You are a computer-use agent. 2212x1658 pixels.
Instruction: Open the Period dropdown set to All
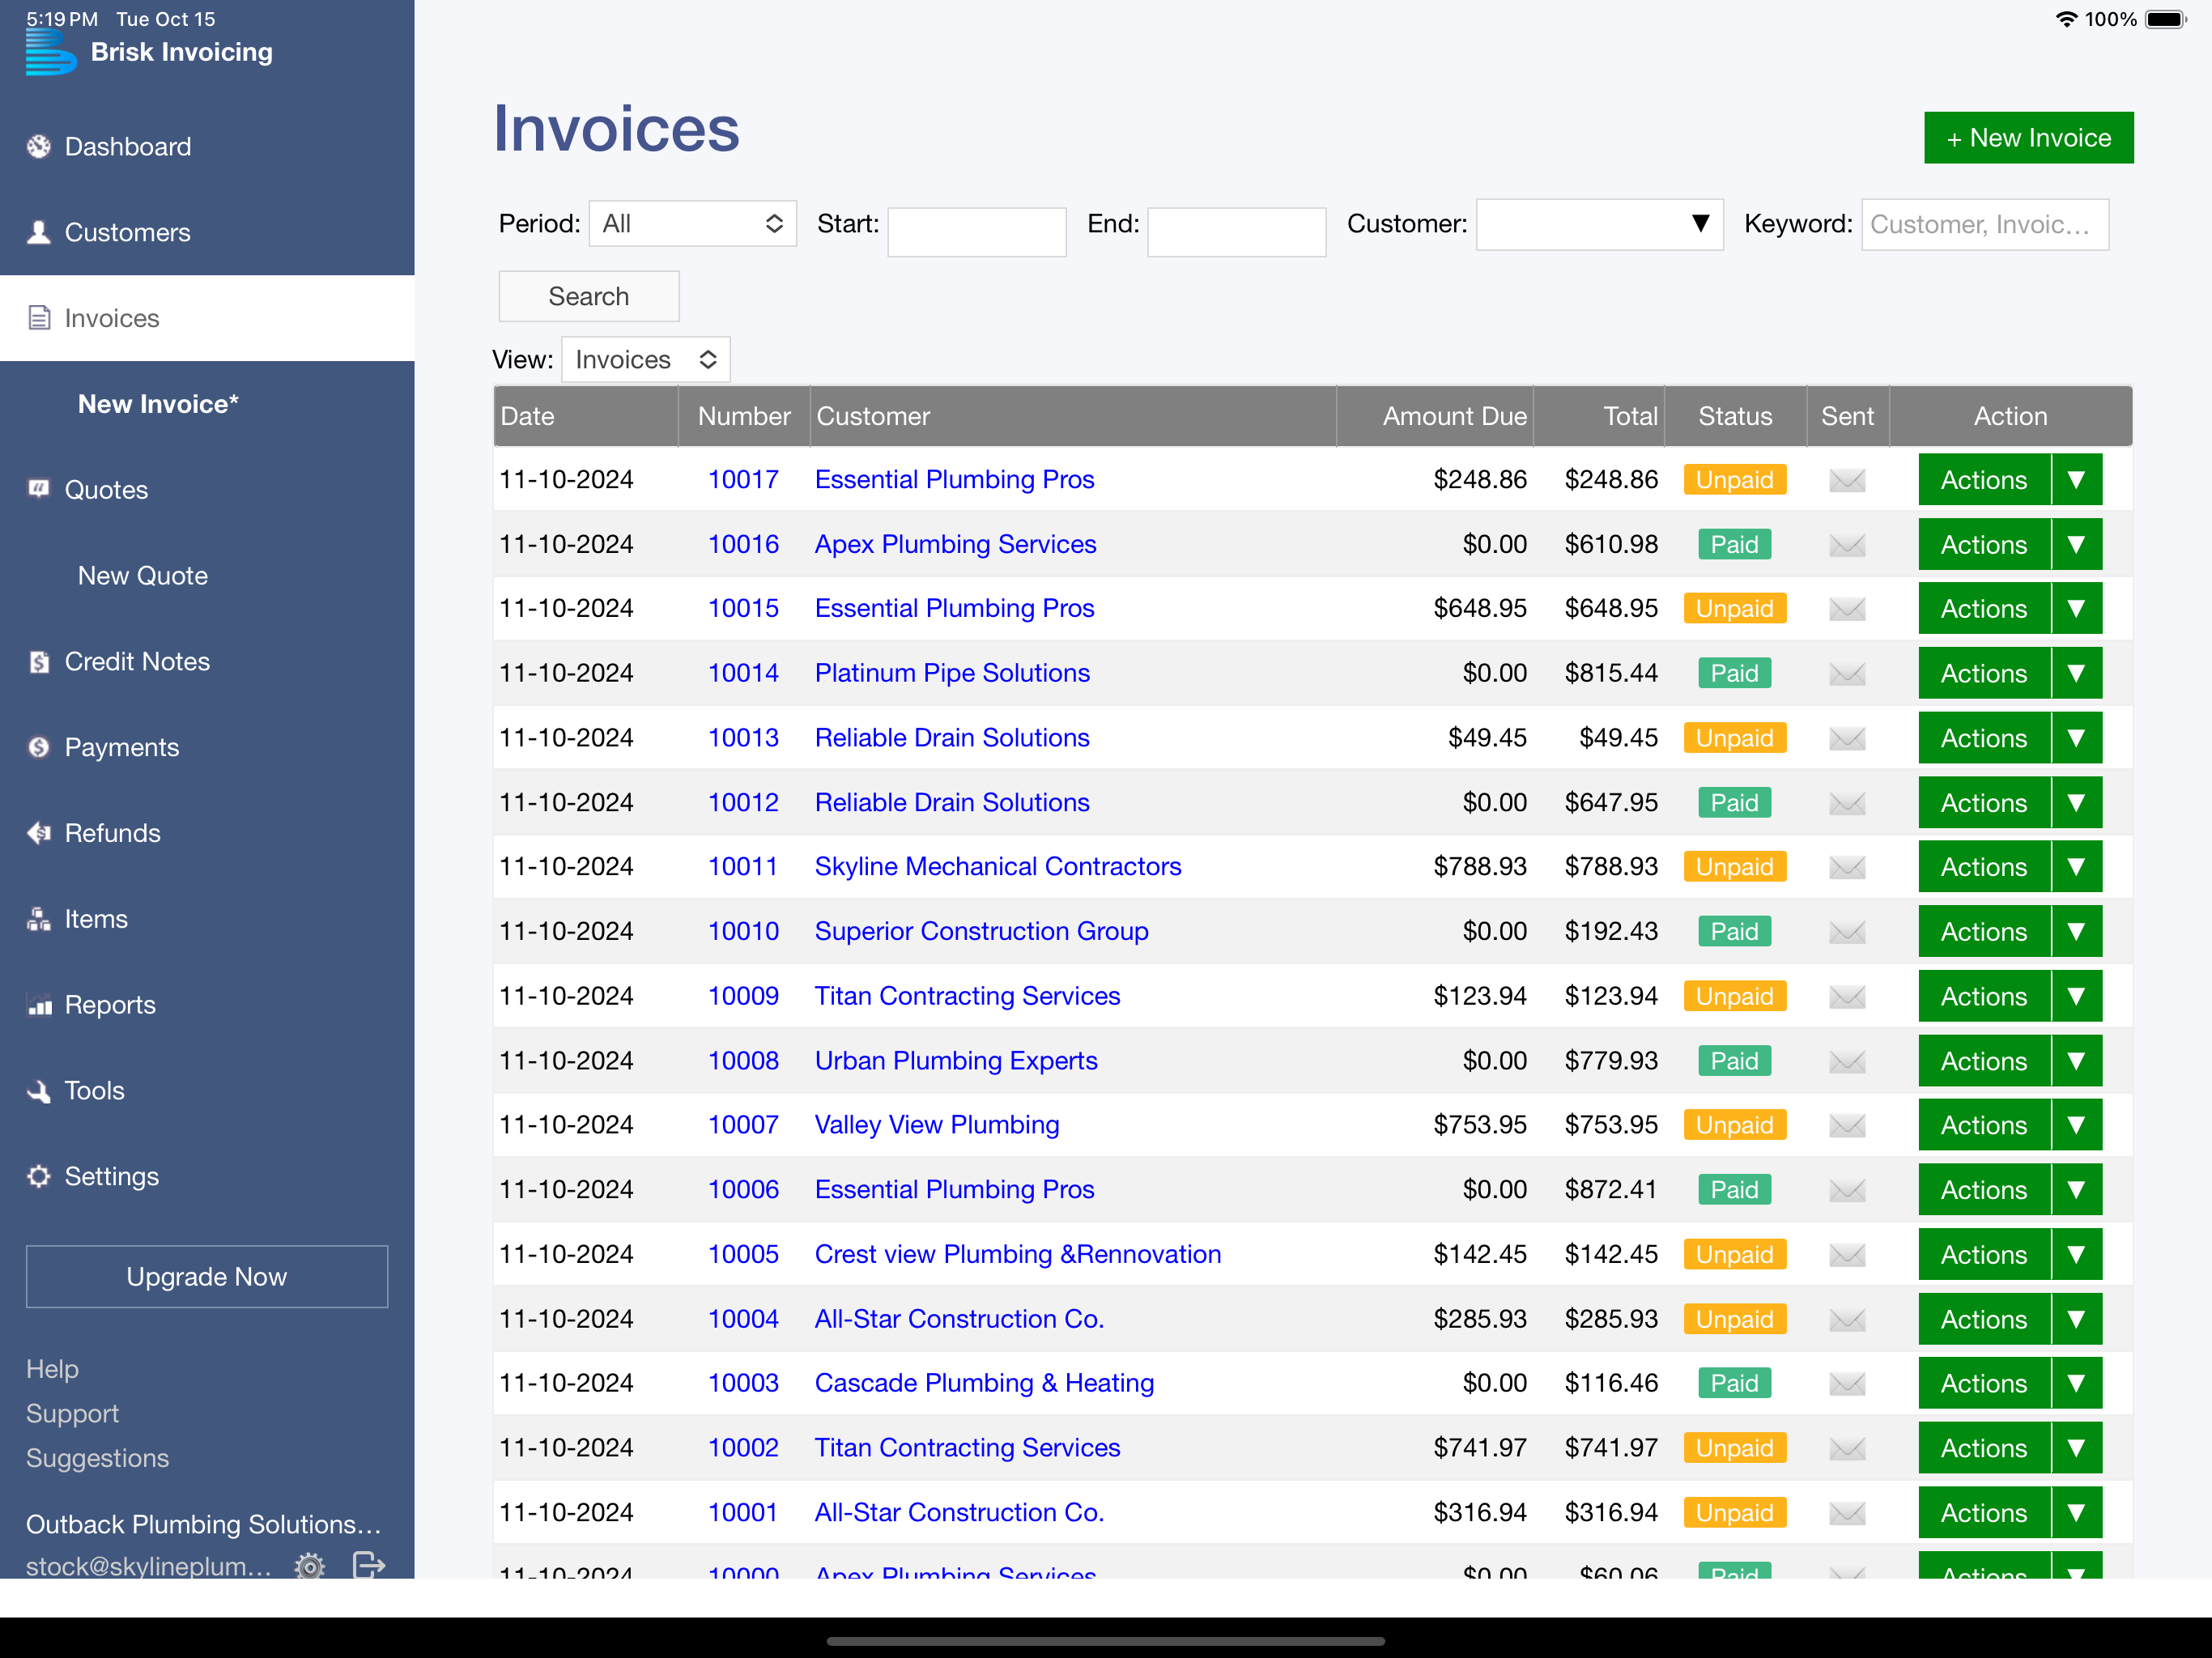pos(692,224)
